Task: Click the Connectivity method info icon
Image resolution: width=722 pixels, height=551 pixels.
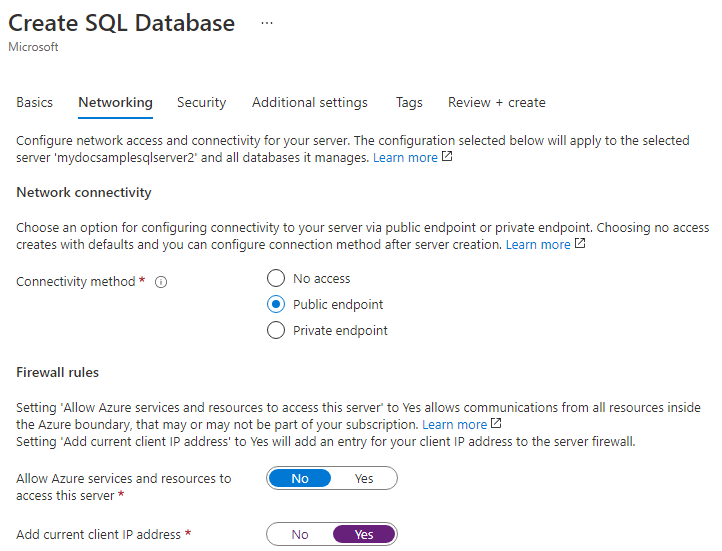Action: 161,282
